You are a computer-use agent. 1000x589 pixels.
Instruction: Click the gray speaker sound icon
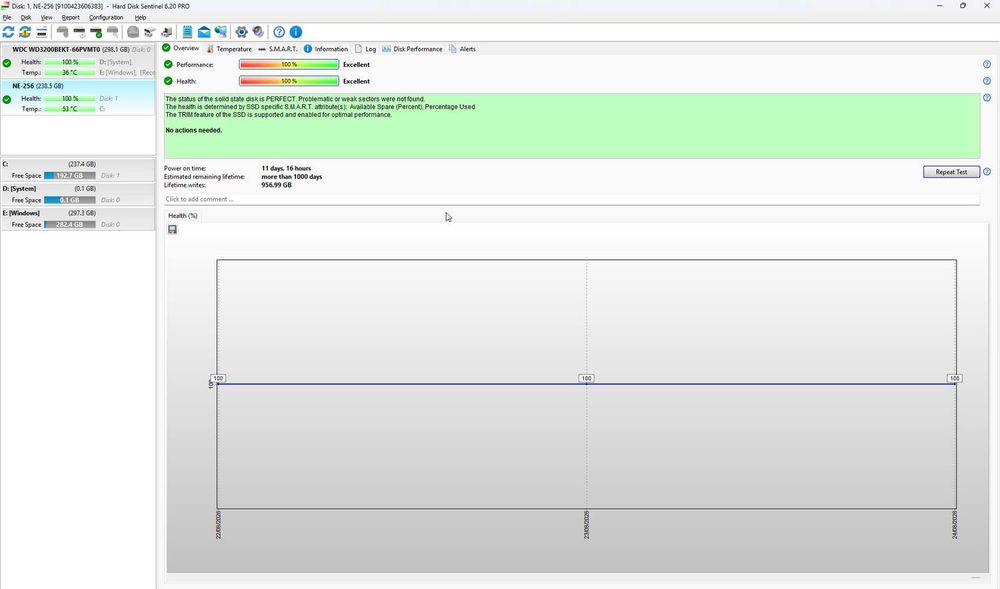pos(258,32)
